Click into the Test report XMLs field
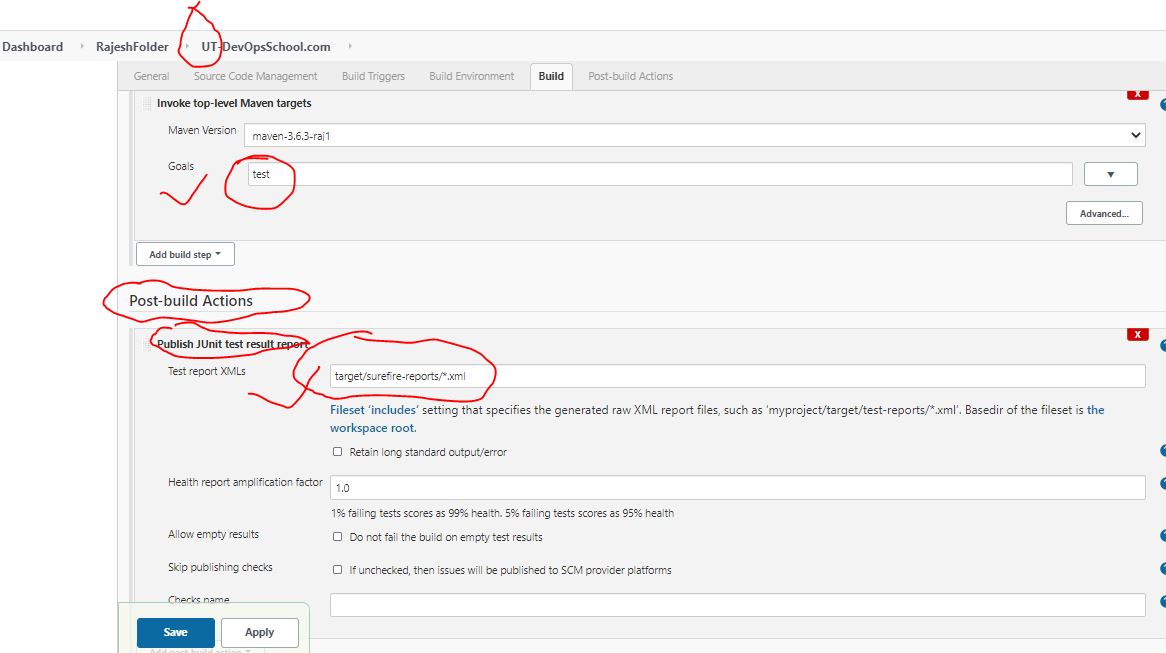The image size is (1166, 653). [x=736, y=376]
